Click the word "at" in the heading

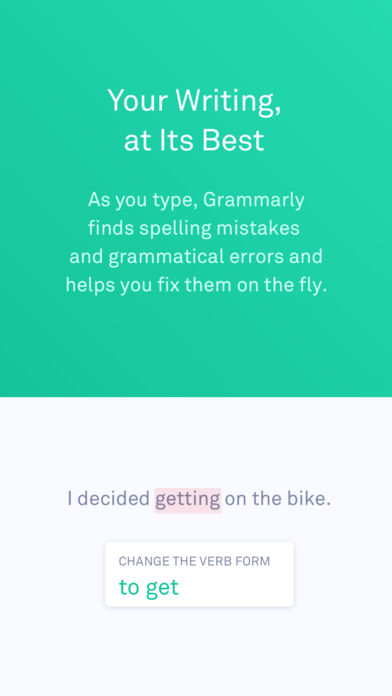137,142
